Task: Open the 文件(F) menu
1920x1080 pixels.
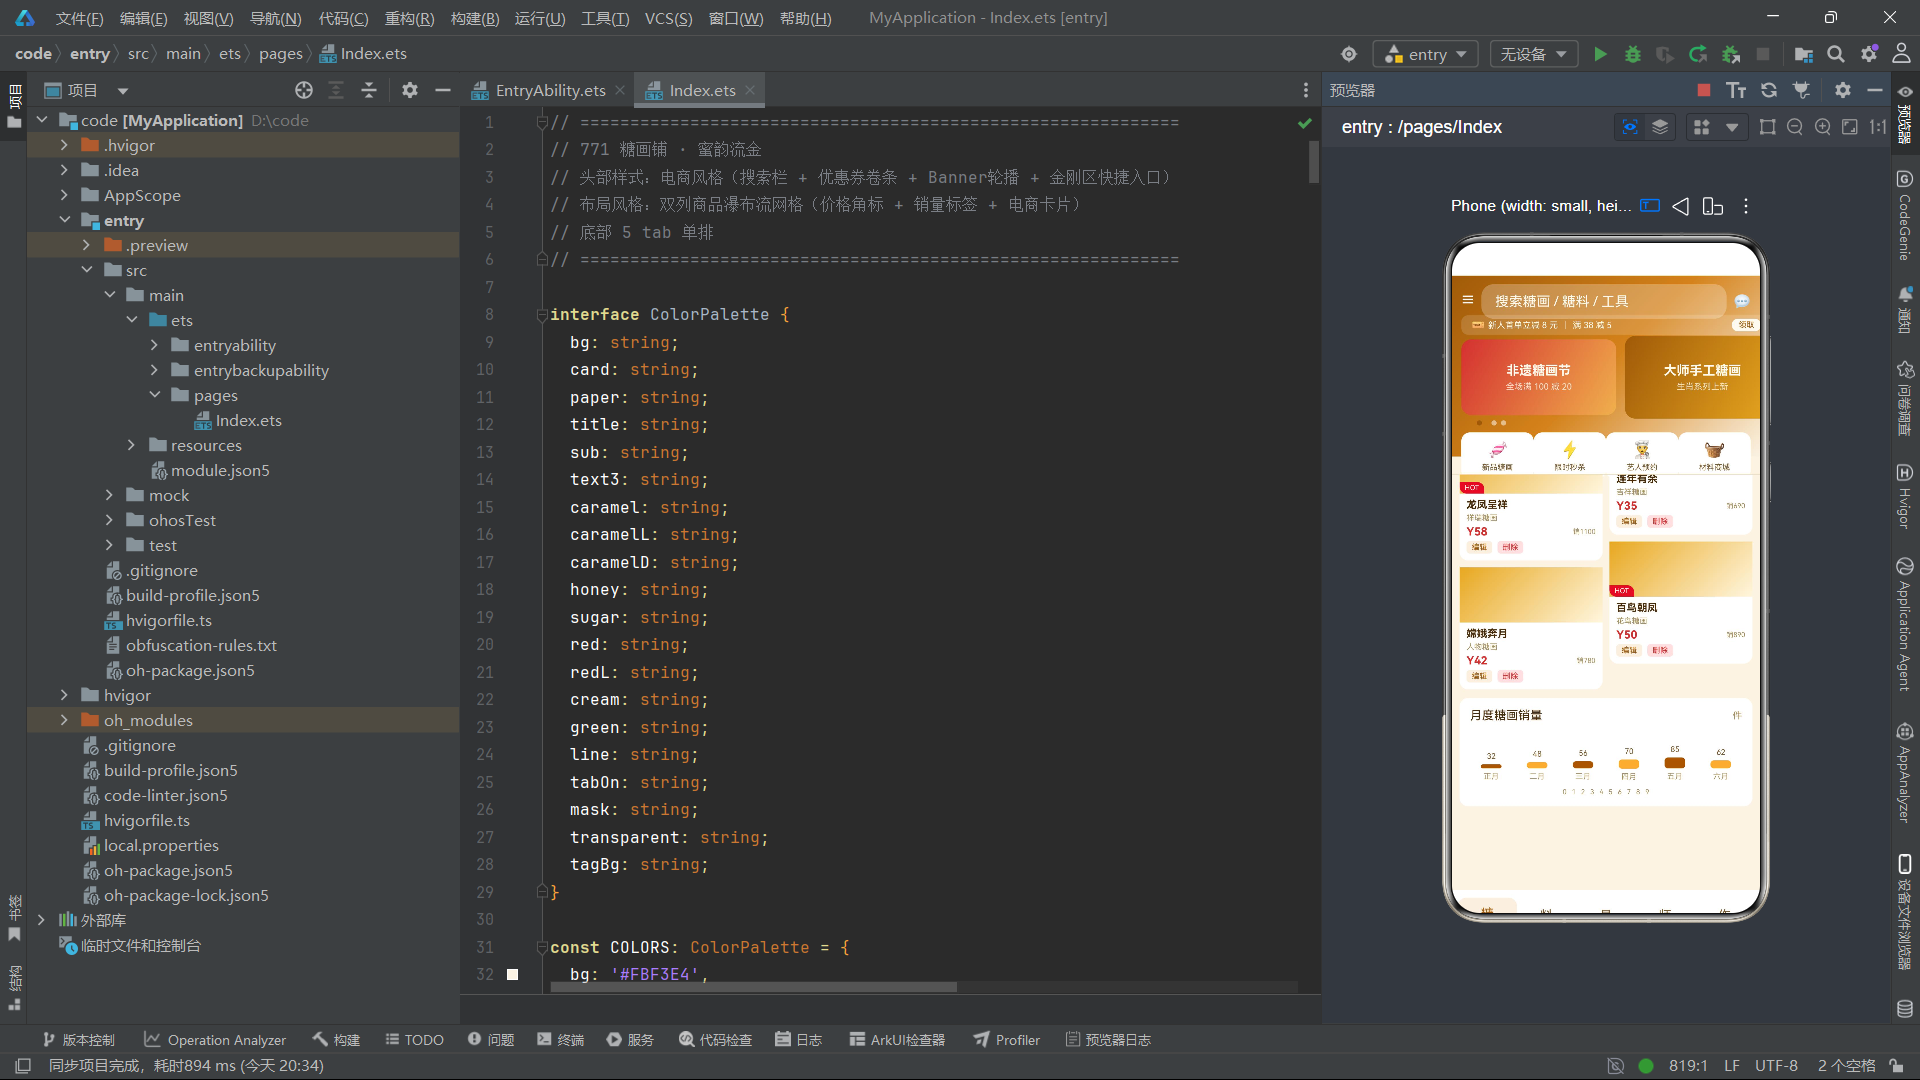Action: 79,18
